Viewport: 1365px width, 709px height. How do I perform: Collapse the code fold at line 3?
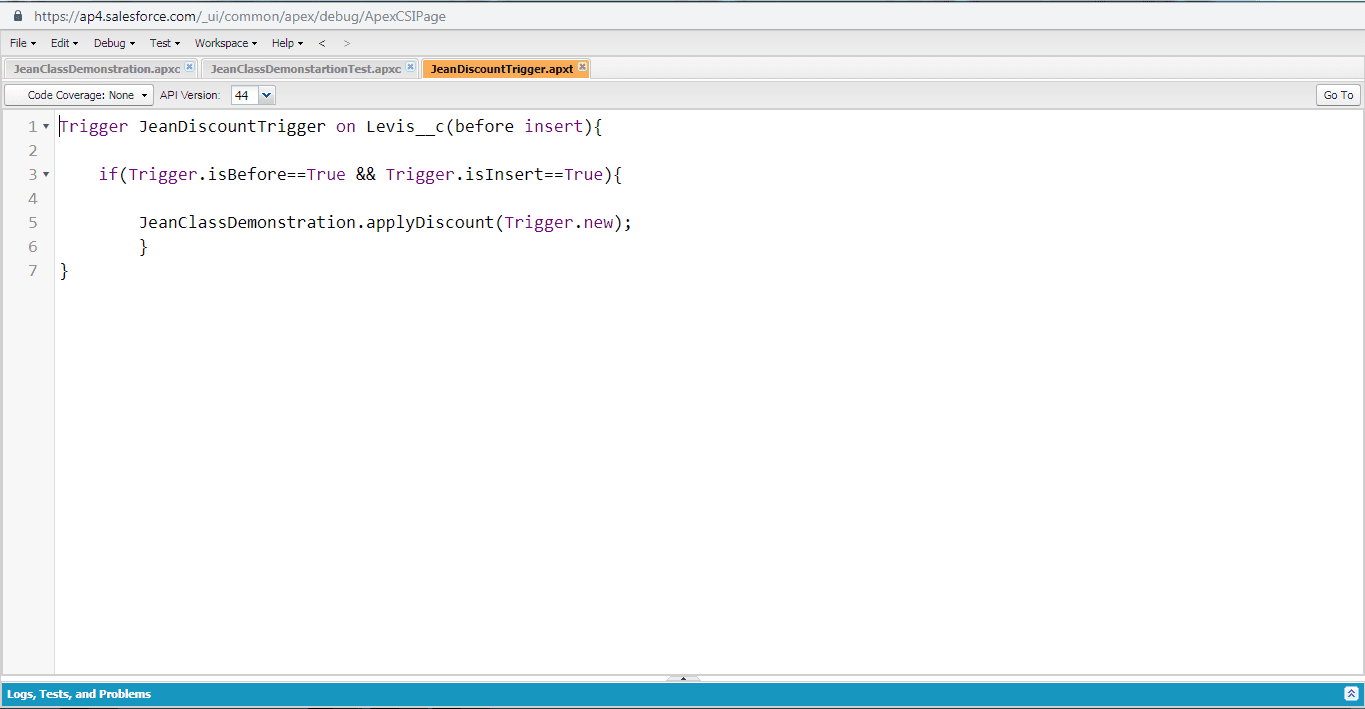46,174
